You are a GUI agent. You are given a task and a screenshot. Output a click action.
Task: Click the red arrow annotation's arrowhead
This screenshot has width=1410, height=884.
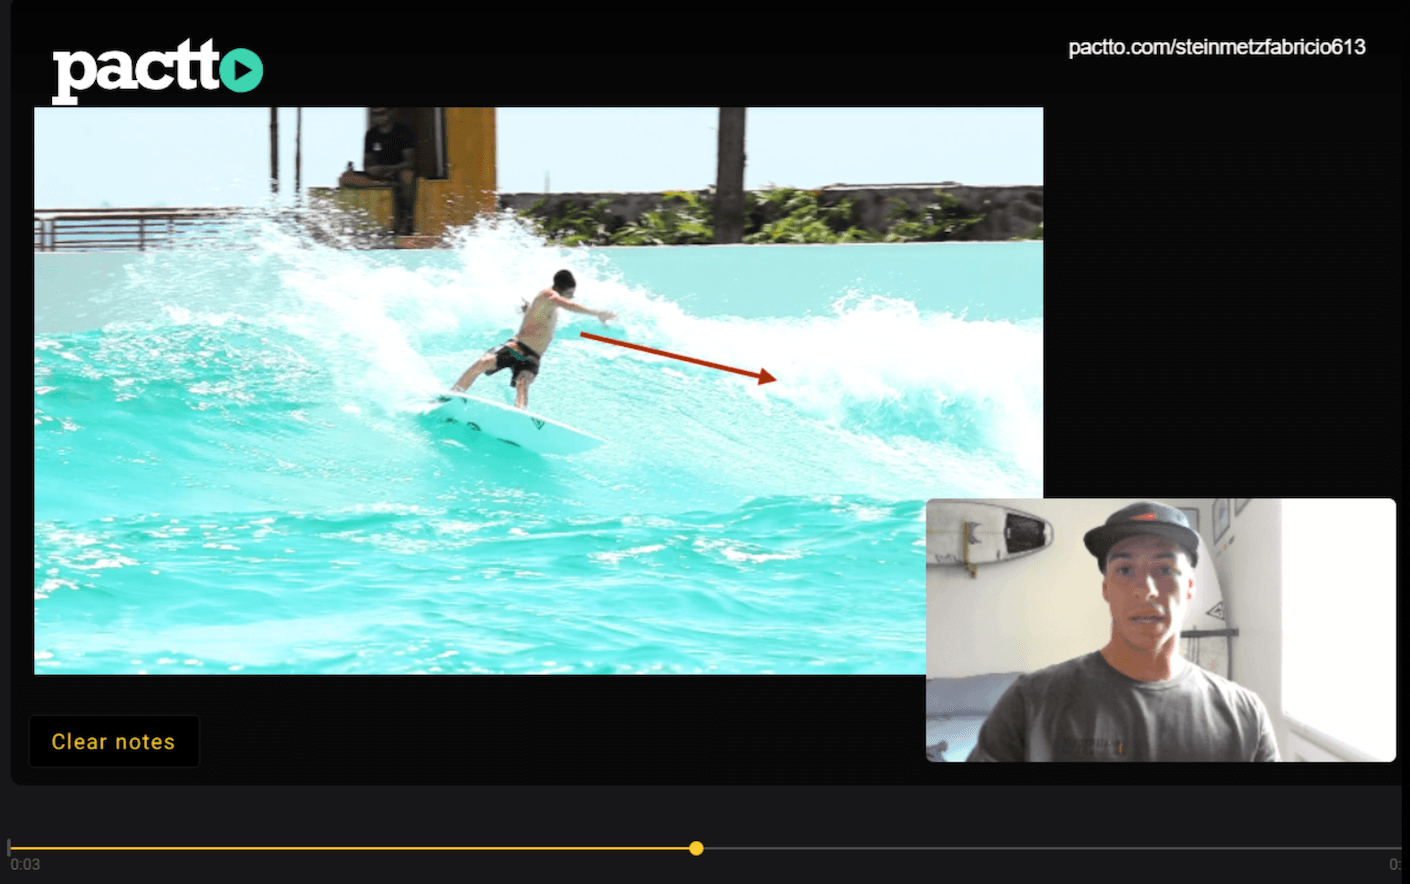pos(766,376)
